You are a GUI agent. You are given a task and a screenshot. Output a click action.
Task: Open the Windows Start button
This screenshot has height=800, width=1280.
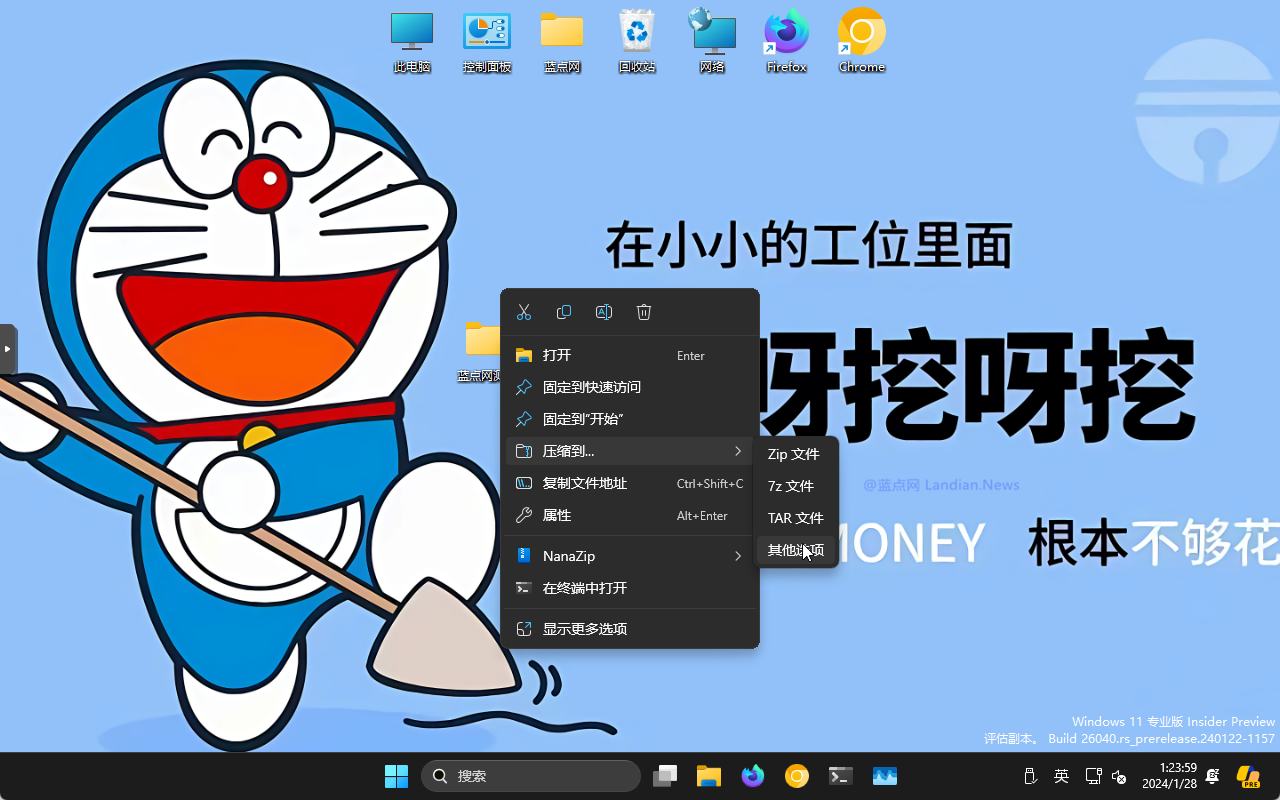click(x=396, y=776)
